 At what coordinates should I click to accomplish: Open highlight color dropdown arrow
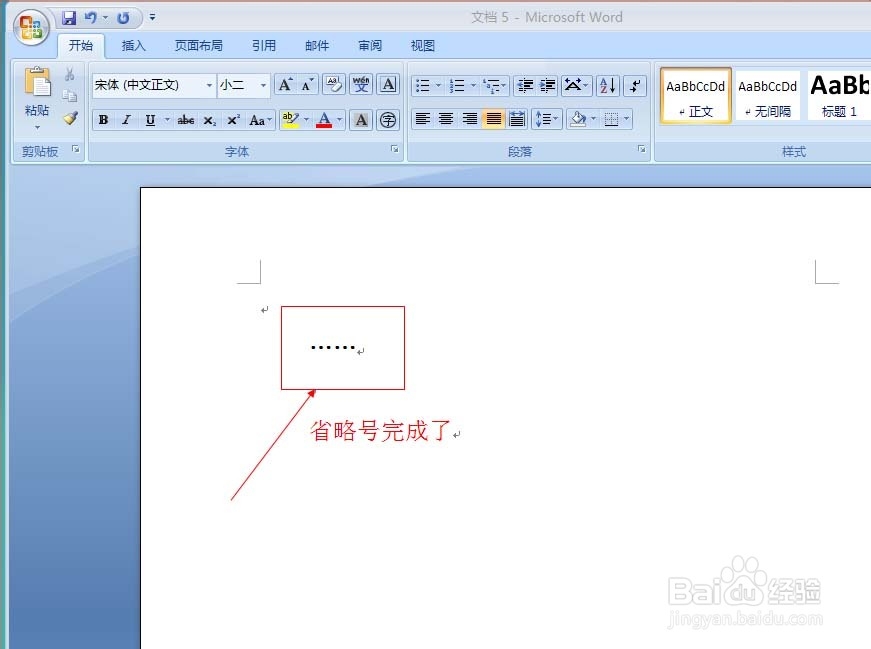pos(307,119)
